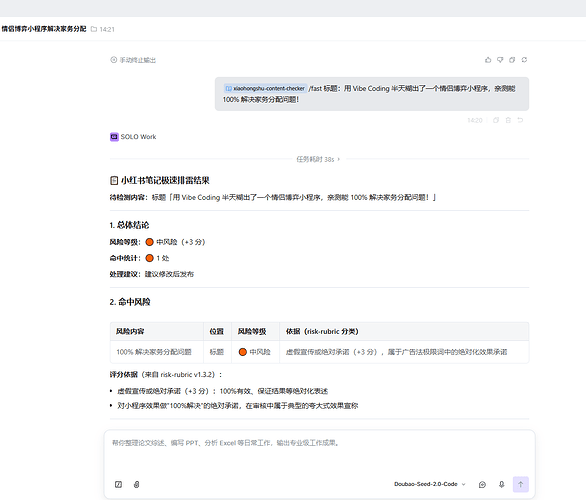The image size is (586, 500).
Task: Click the text 建议修改后发布
Action: [169, 274]
